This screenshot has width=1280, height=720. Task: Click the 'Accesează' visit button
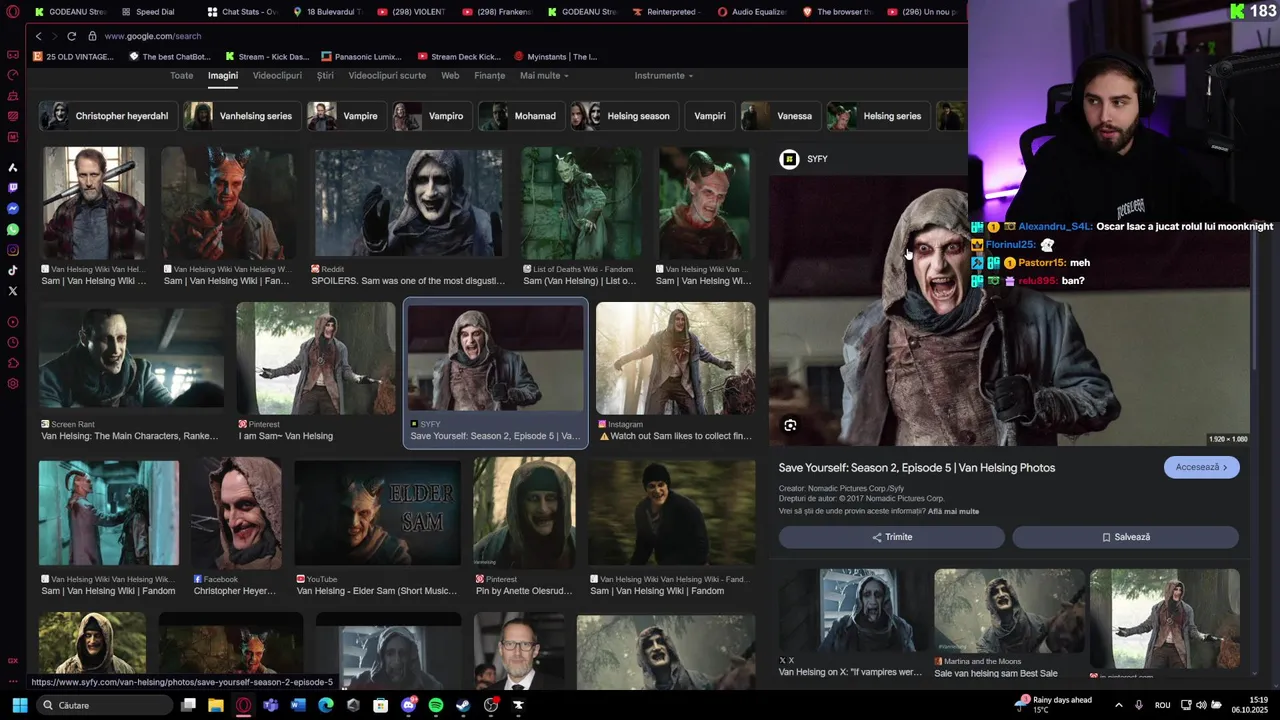(x=1202, y=467)
